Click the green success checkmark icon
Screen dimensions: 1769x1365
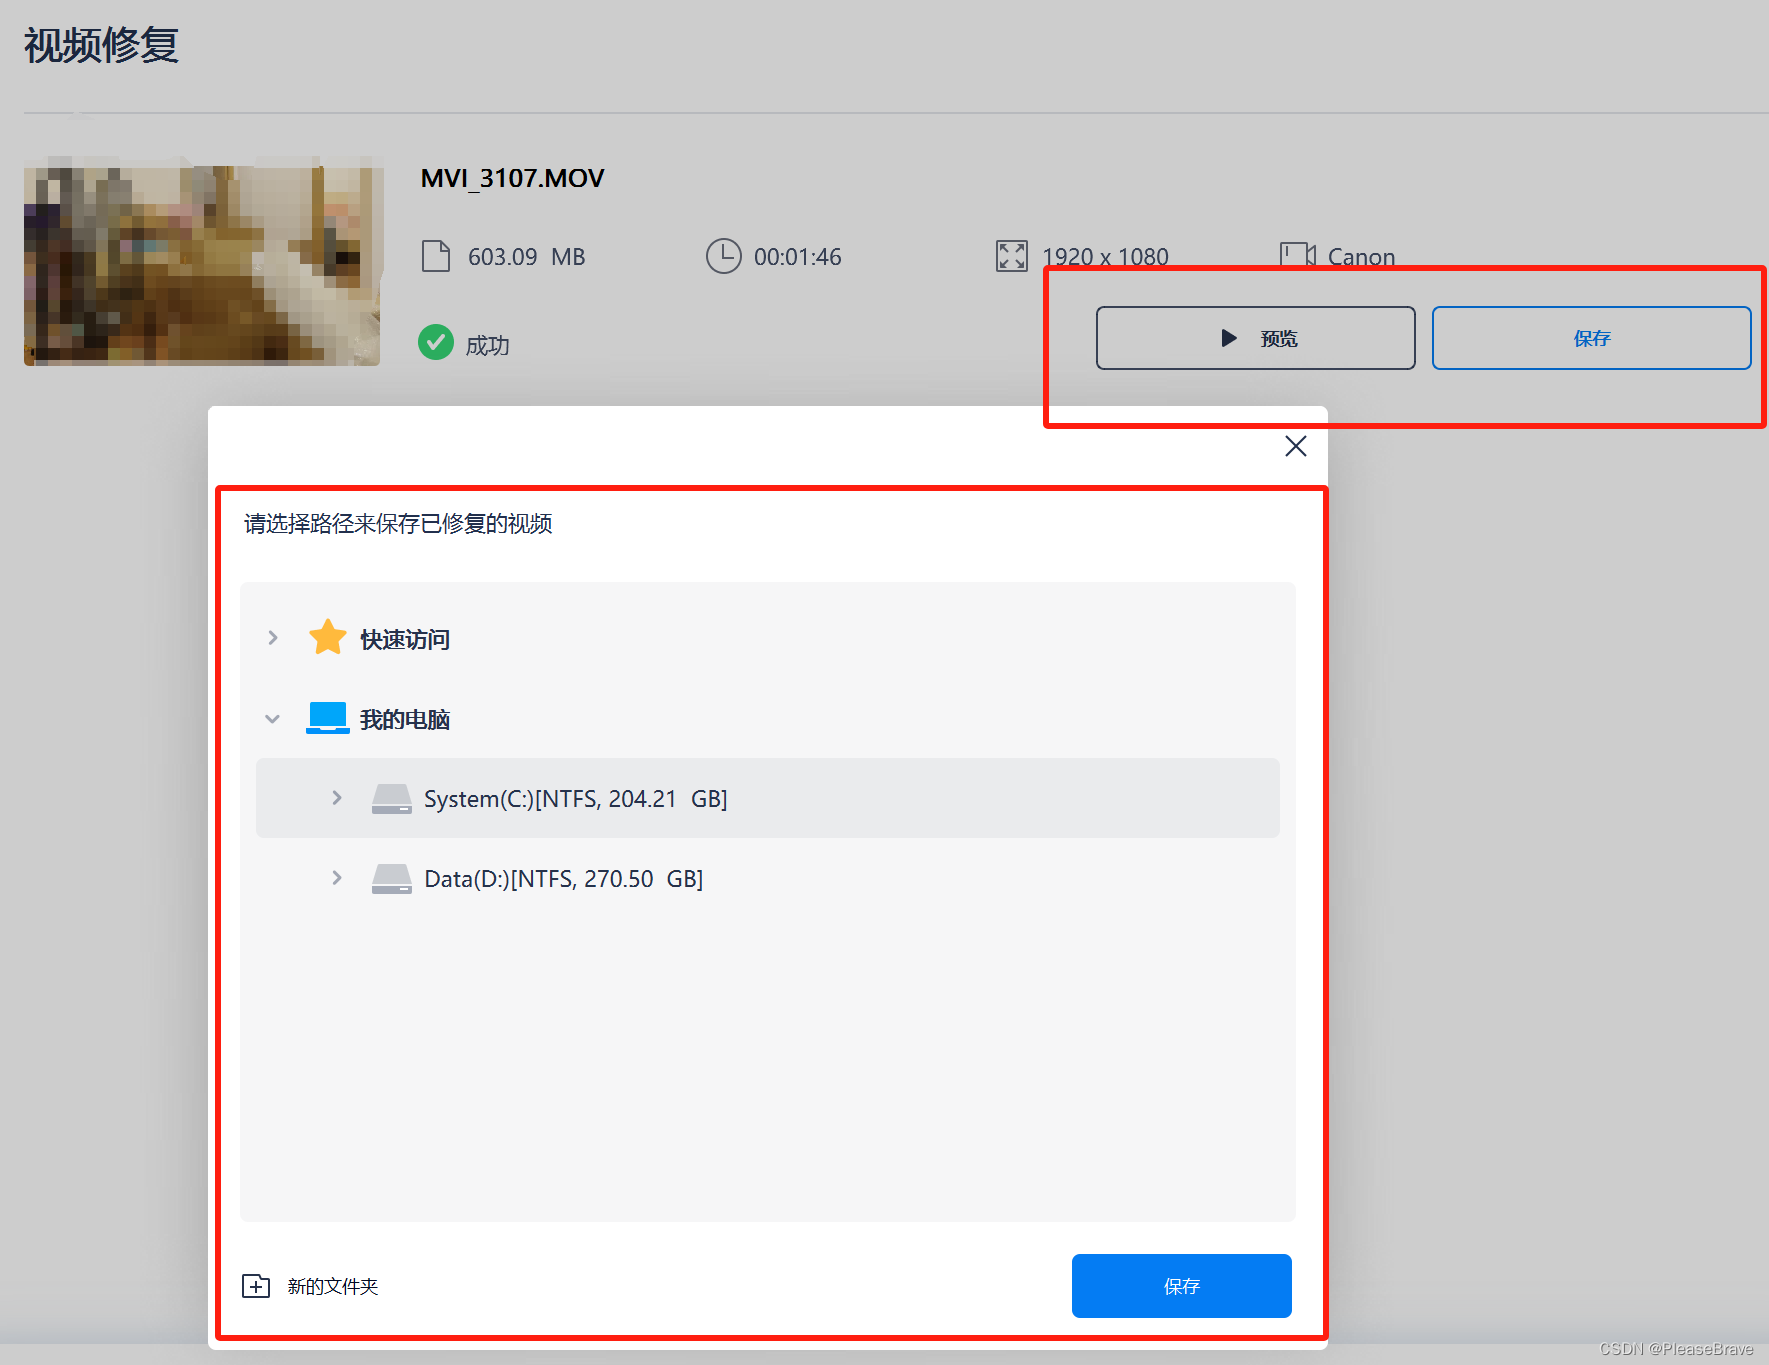click(x=436, y=342)
